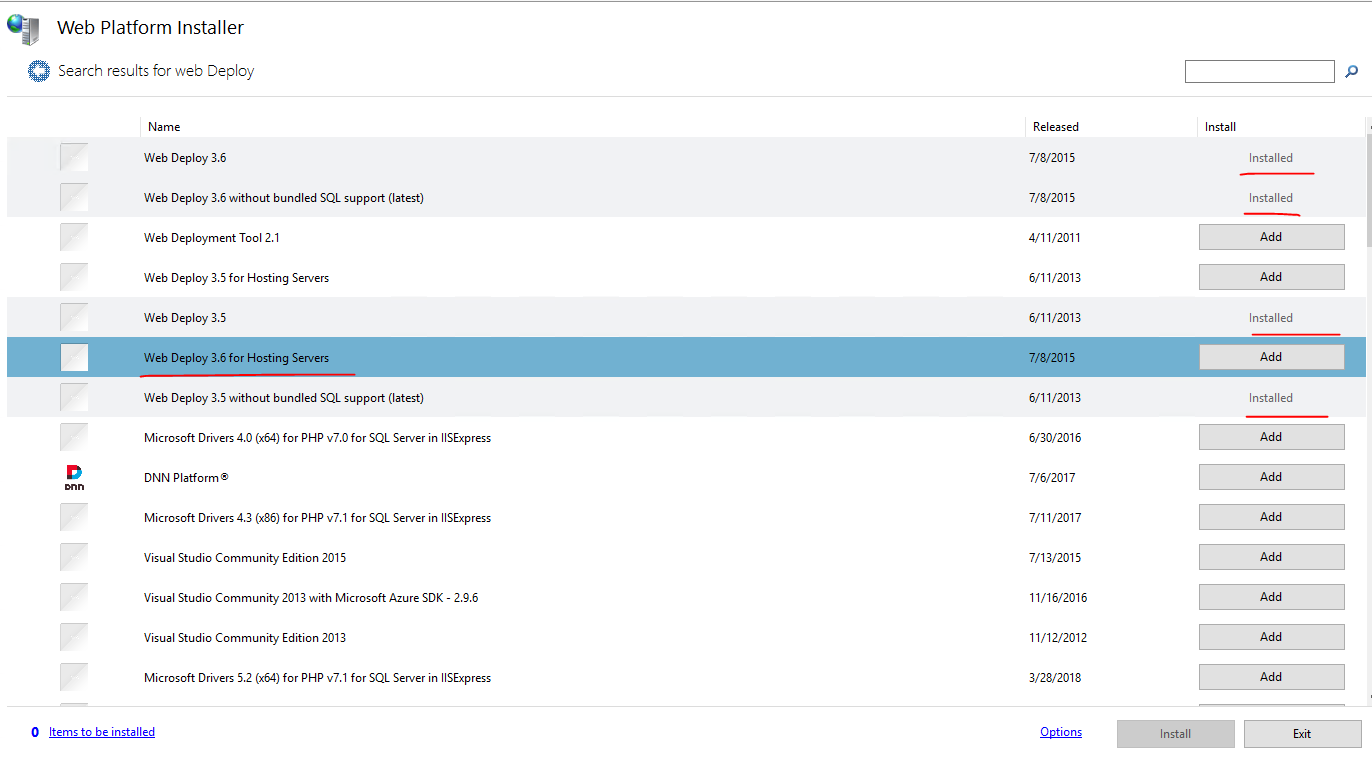
Task: Click the Web Platform Installer globe icon
Action: point(24,29)
